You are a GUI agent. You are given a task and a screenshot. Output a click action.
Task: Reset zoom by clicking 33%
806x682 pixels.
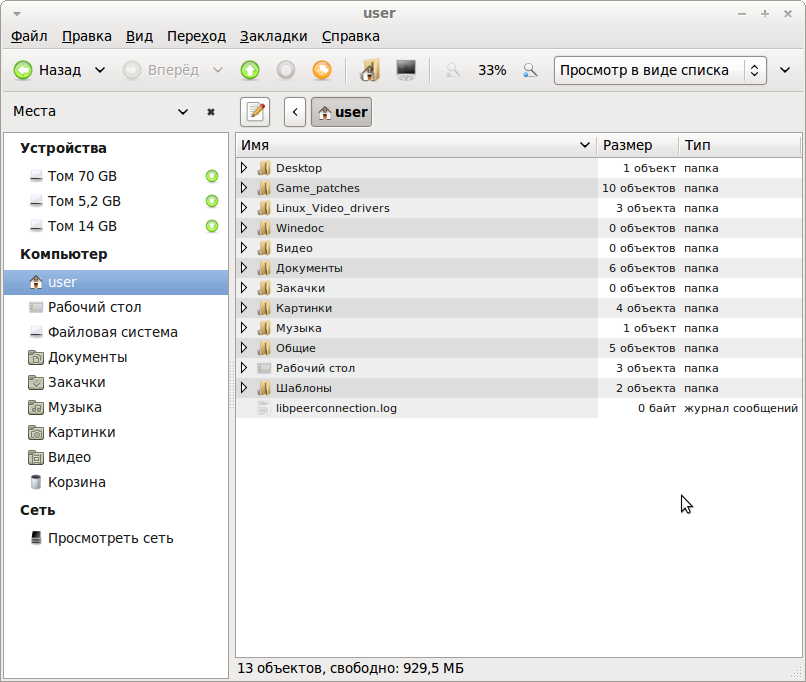pos(492,70)
